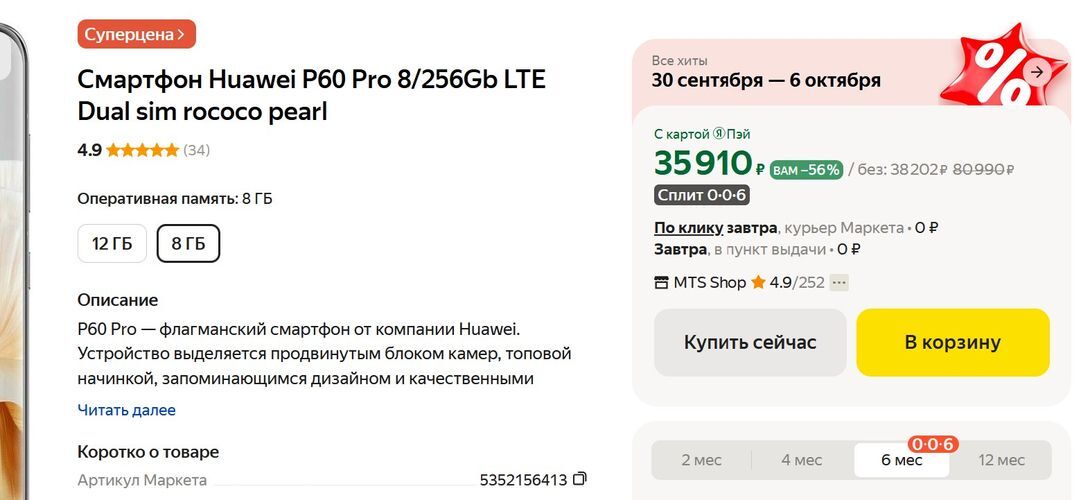The width and height of the screenshot is (1090, 500).
Task: Open the По клику delivery link
Action: click(690, 227)
